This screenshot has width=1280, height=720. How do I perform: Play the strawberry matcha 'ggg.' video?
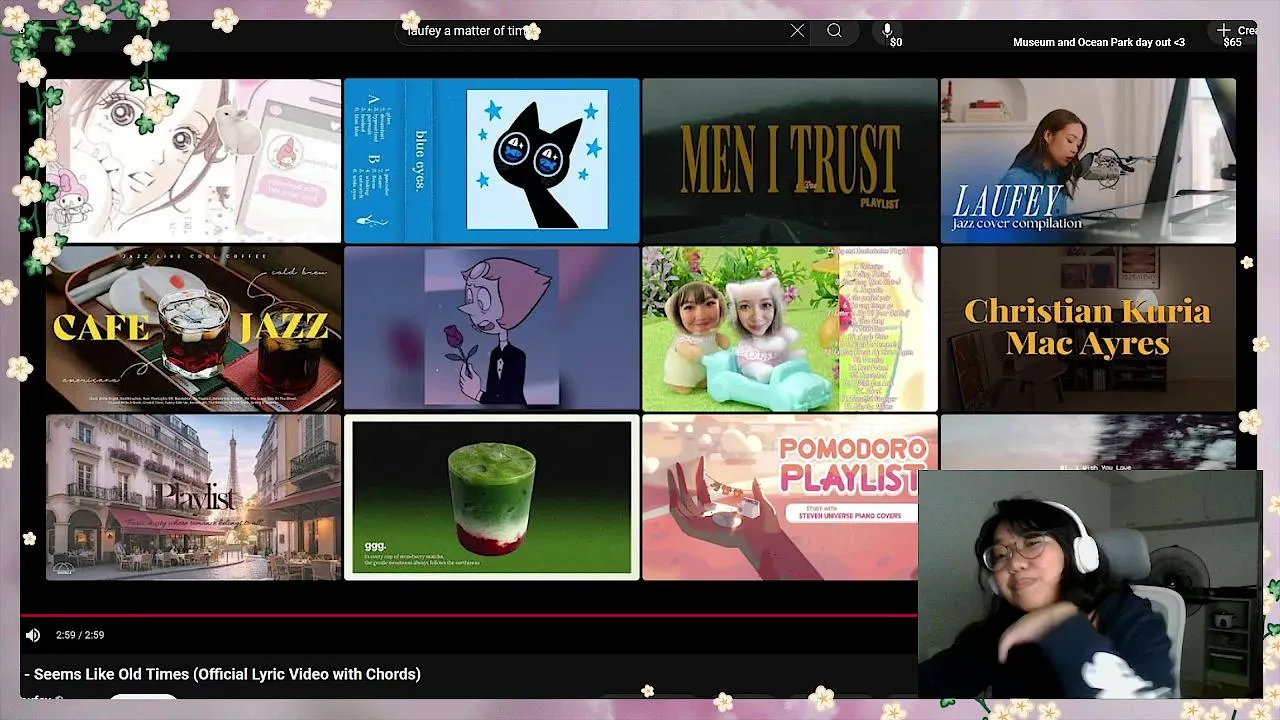(491, 497)
